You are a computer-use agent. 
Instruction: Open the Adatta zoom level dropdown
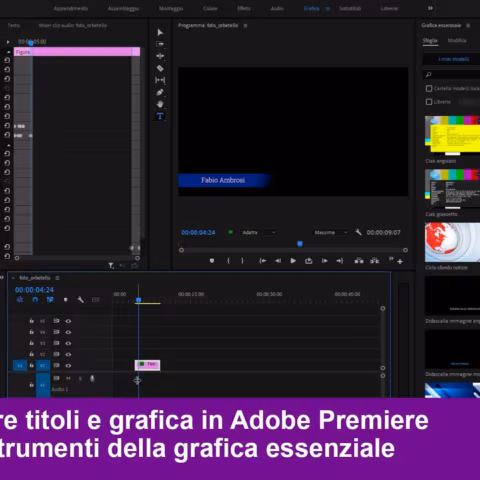tap(258, 232)
